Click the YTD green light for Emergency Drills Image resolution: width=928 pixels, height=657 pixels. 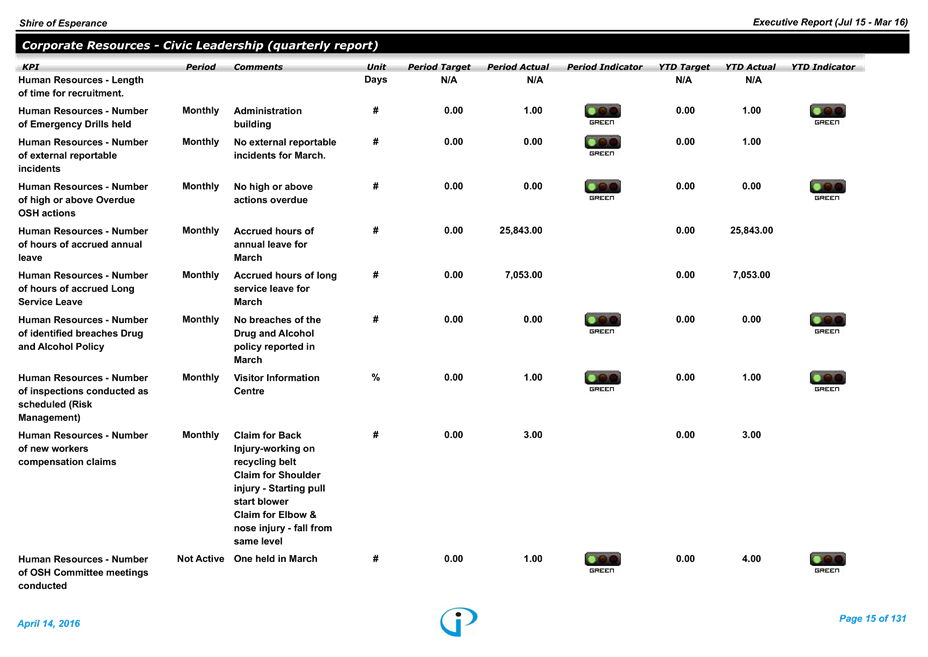tap(827, 114)
